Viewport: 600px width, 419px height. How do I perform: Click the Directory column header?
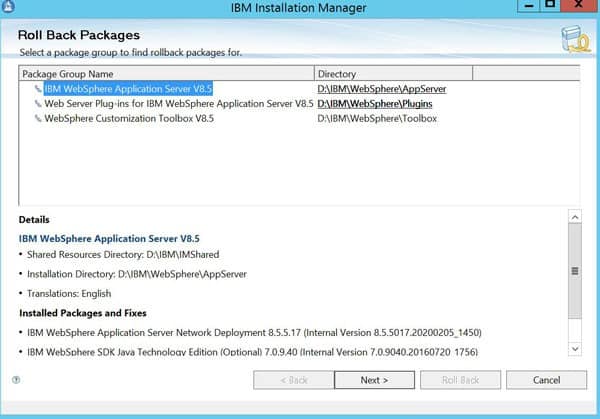coord(393,74)
